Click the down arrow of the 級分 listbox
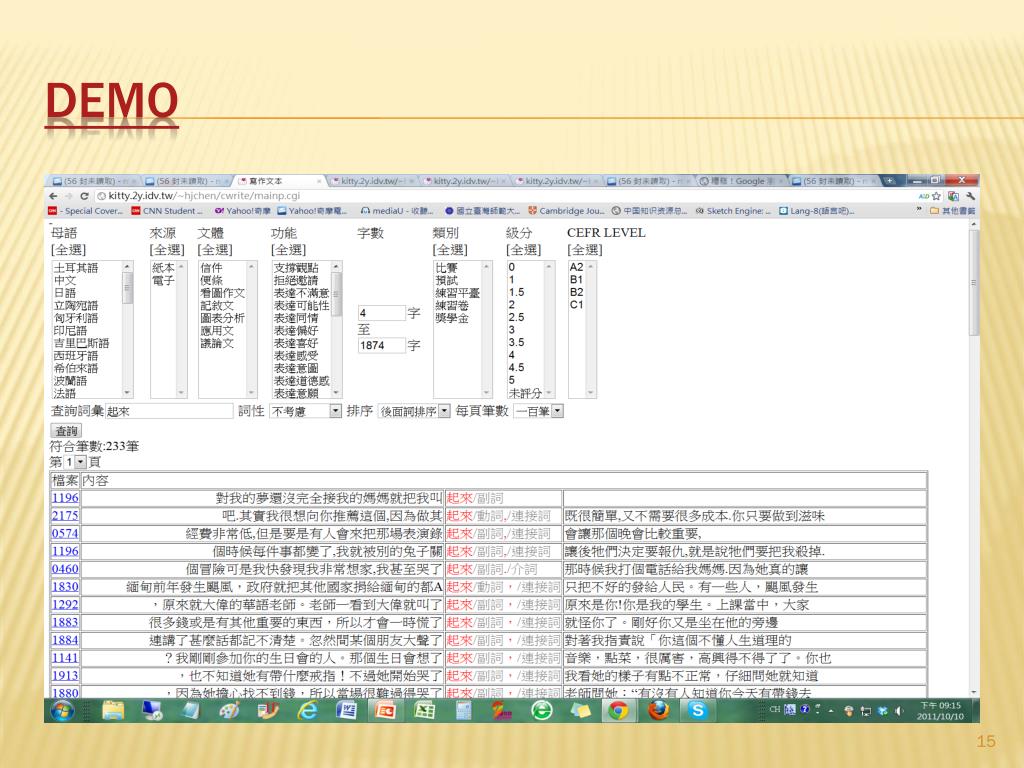 [549, 393]
